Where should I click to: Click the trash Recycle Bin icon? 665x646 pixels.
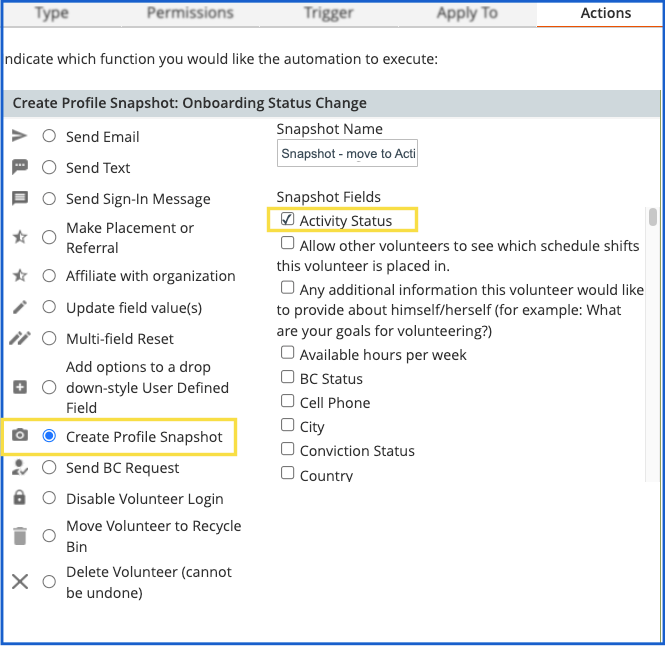[19, 536]
